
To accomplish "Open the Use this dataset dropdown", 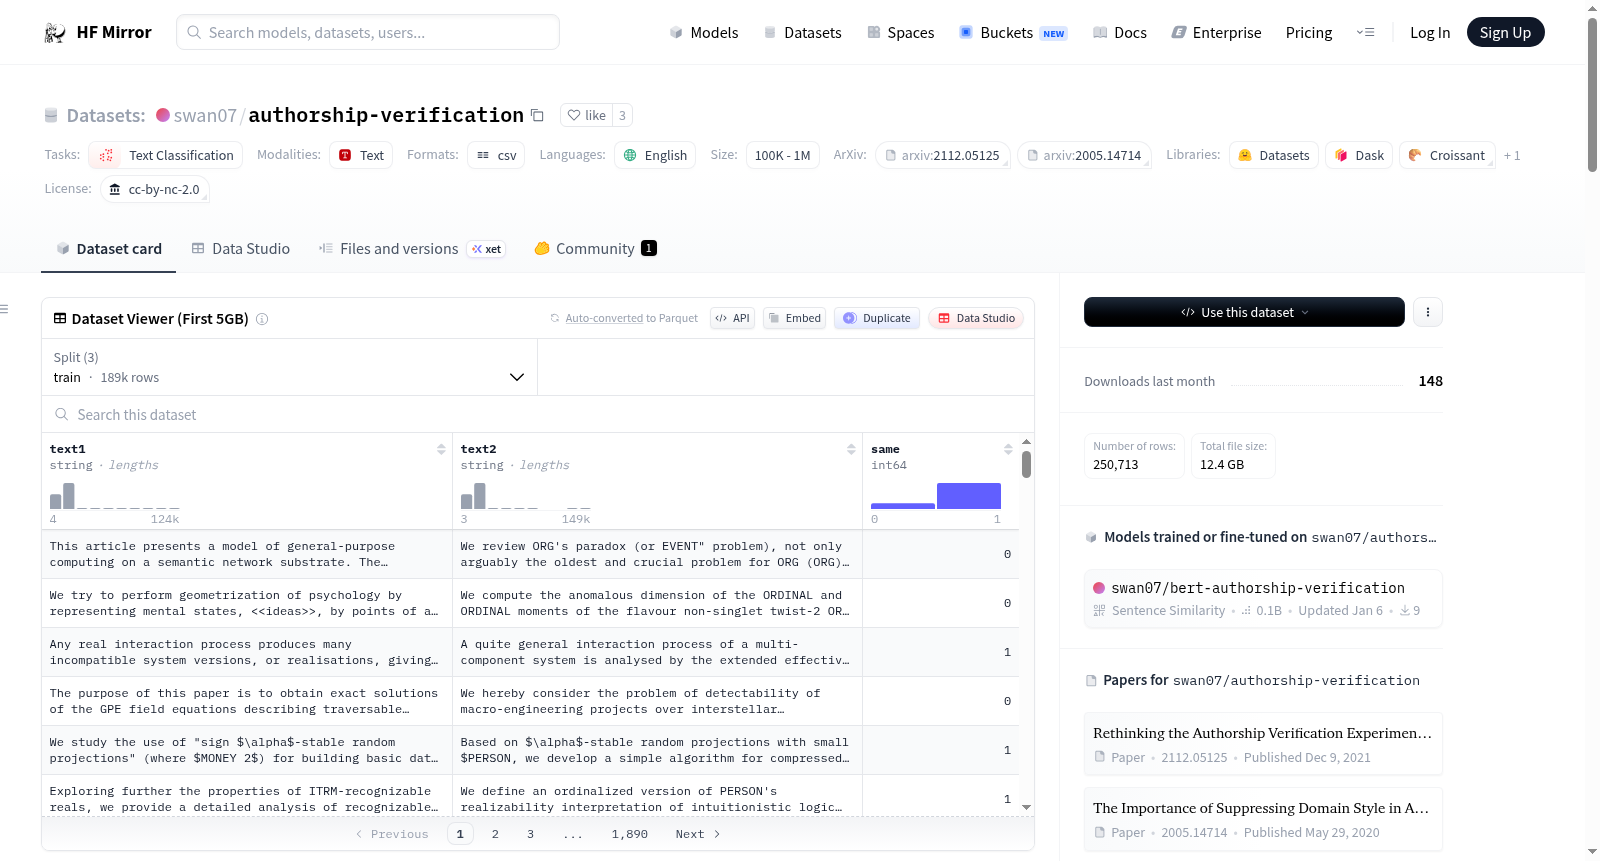I will click(1244, 312).
